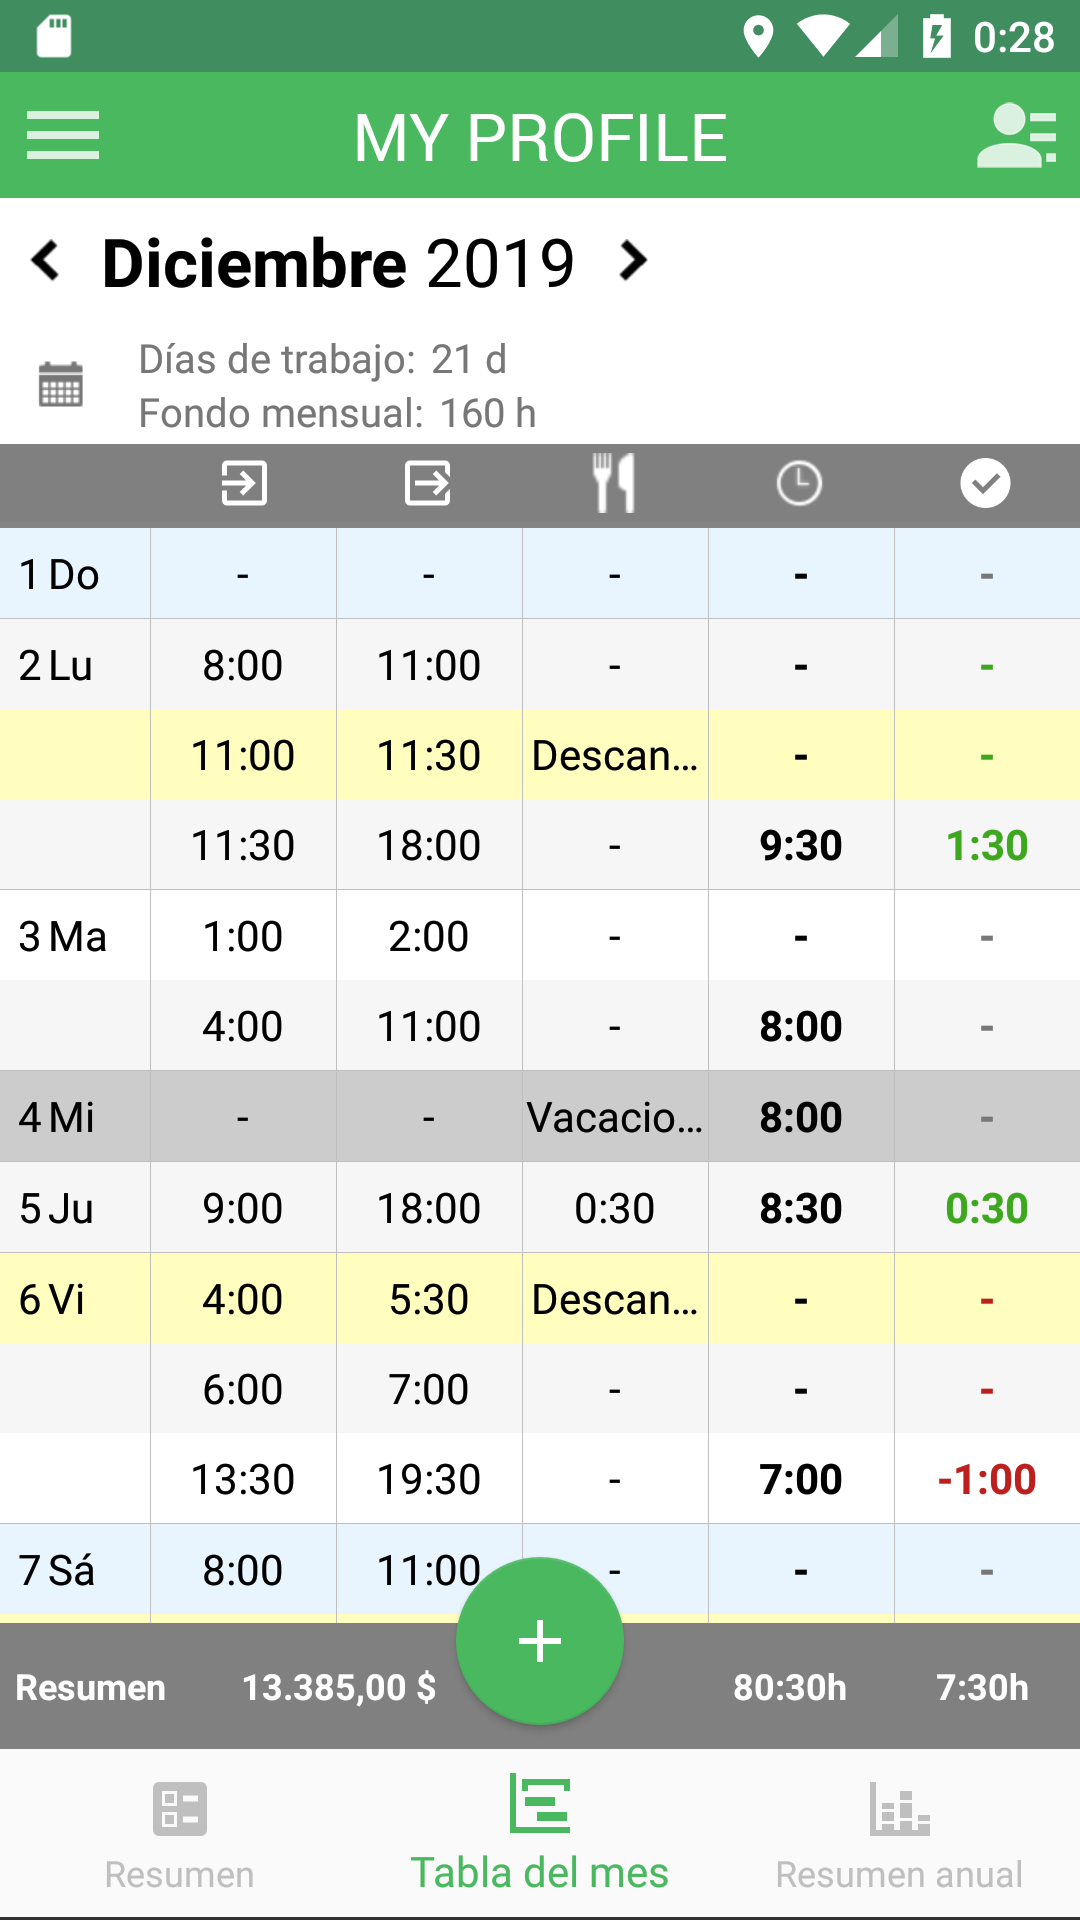Tap the 9:30 worked total for Monday

click(x=801, y=845)
